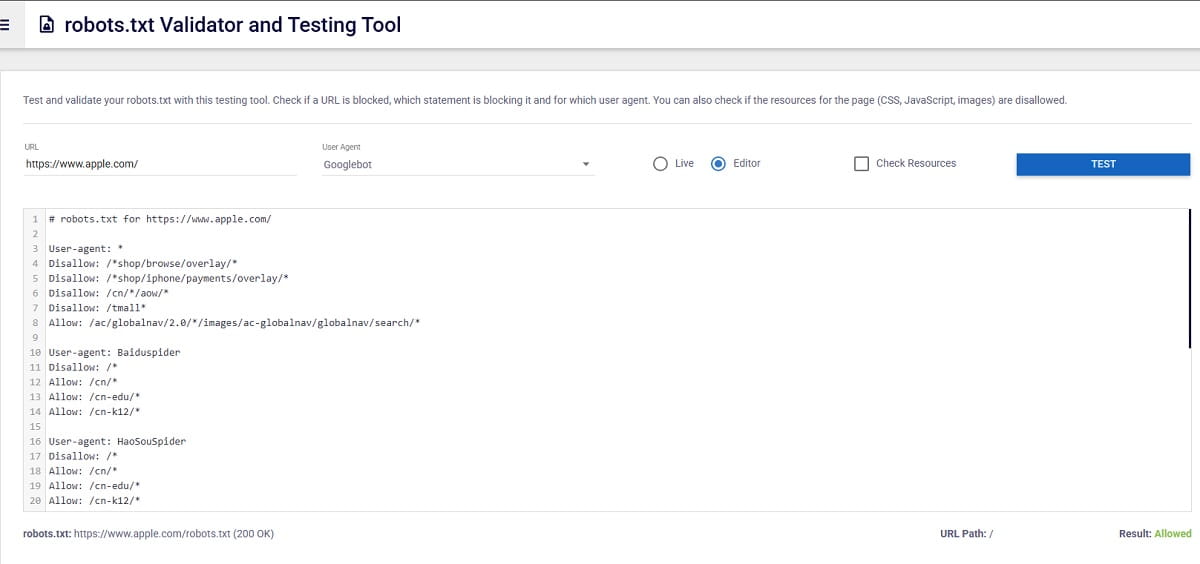This screenshot has width=1200, height=564.
Task: Click the 'Check Resources' label
Action: pyautogui.click(x=916, y=164)
